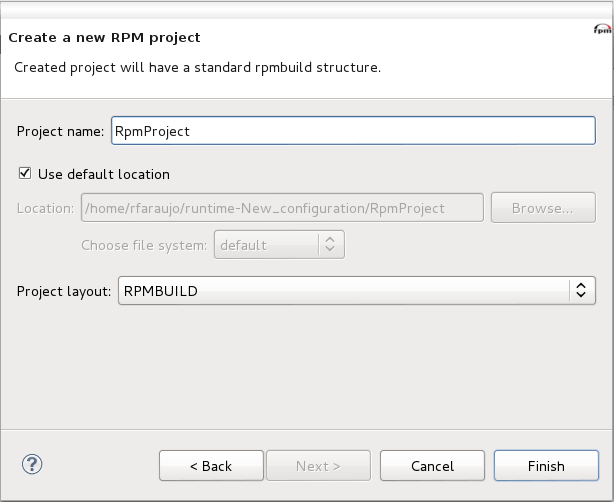Open the Choose file system default dropdown
The image size is (614, 502).
click(279, 245)
